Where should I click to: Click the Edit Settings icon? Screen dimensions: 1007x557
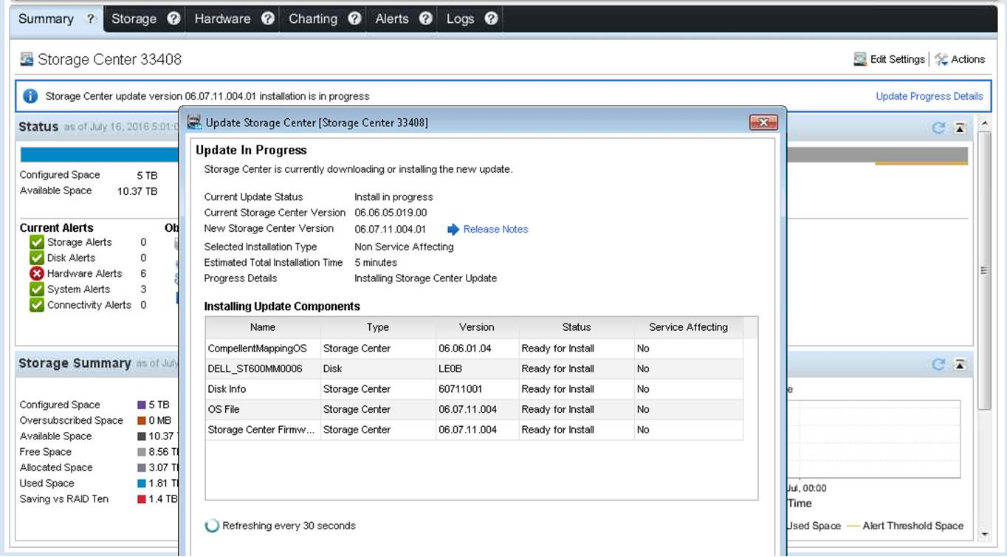click(x=860, y=59)
